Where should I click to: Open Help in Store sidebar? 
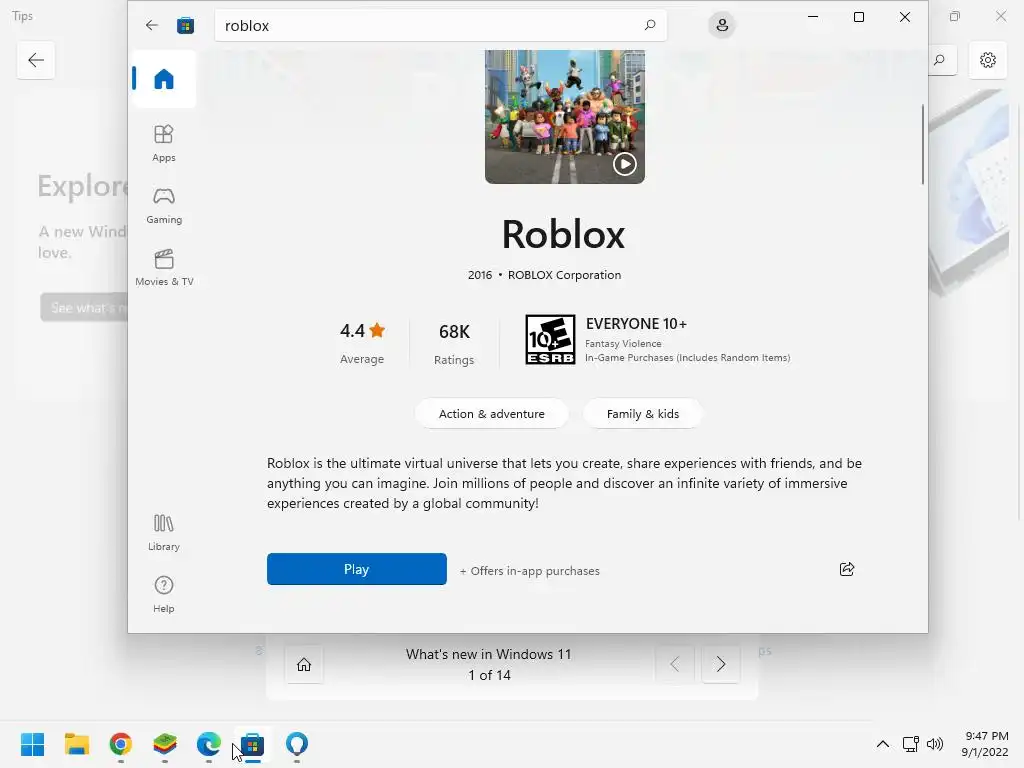163,594
